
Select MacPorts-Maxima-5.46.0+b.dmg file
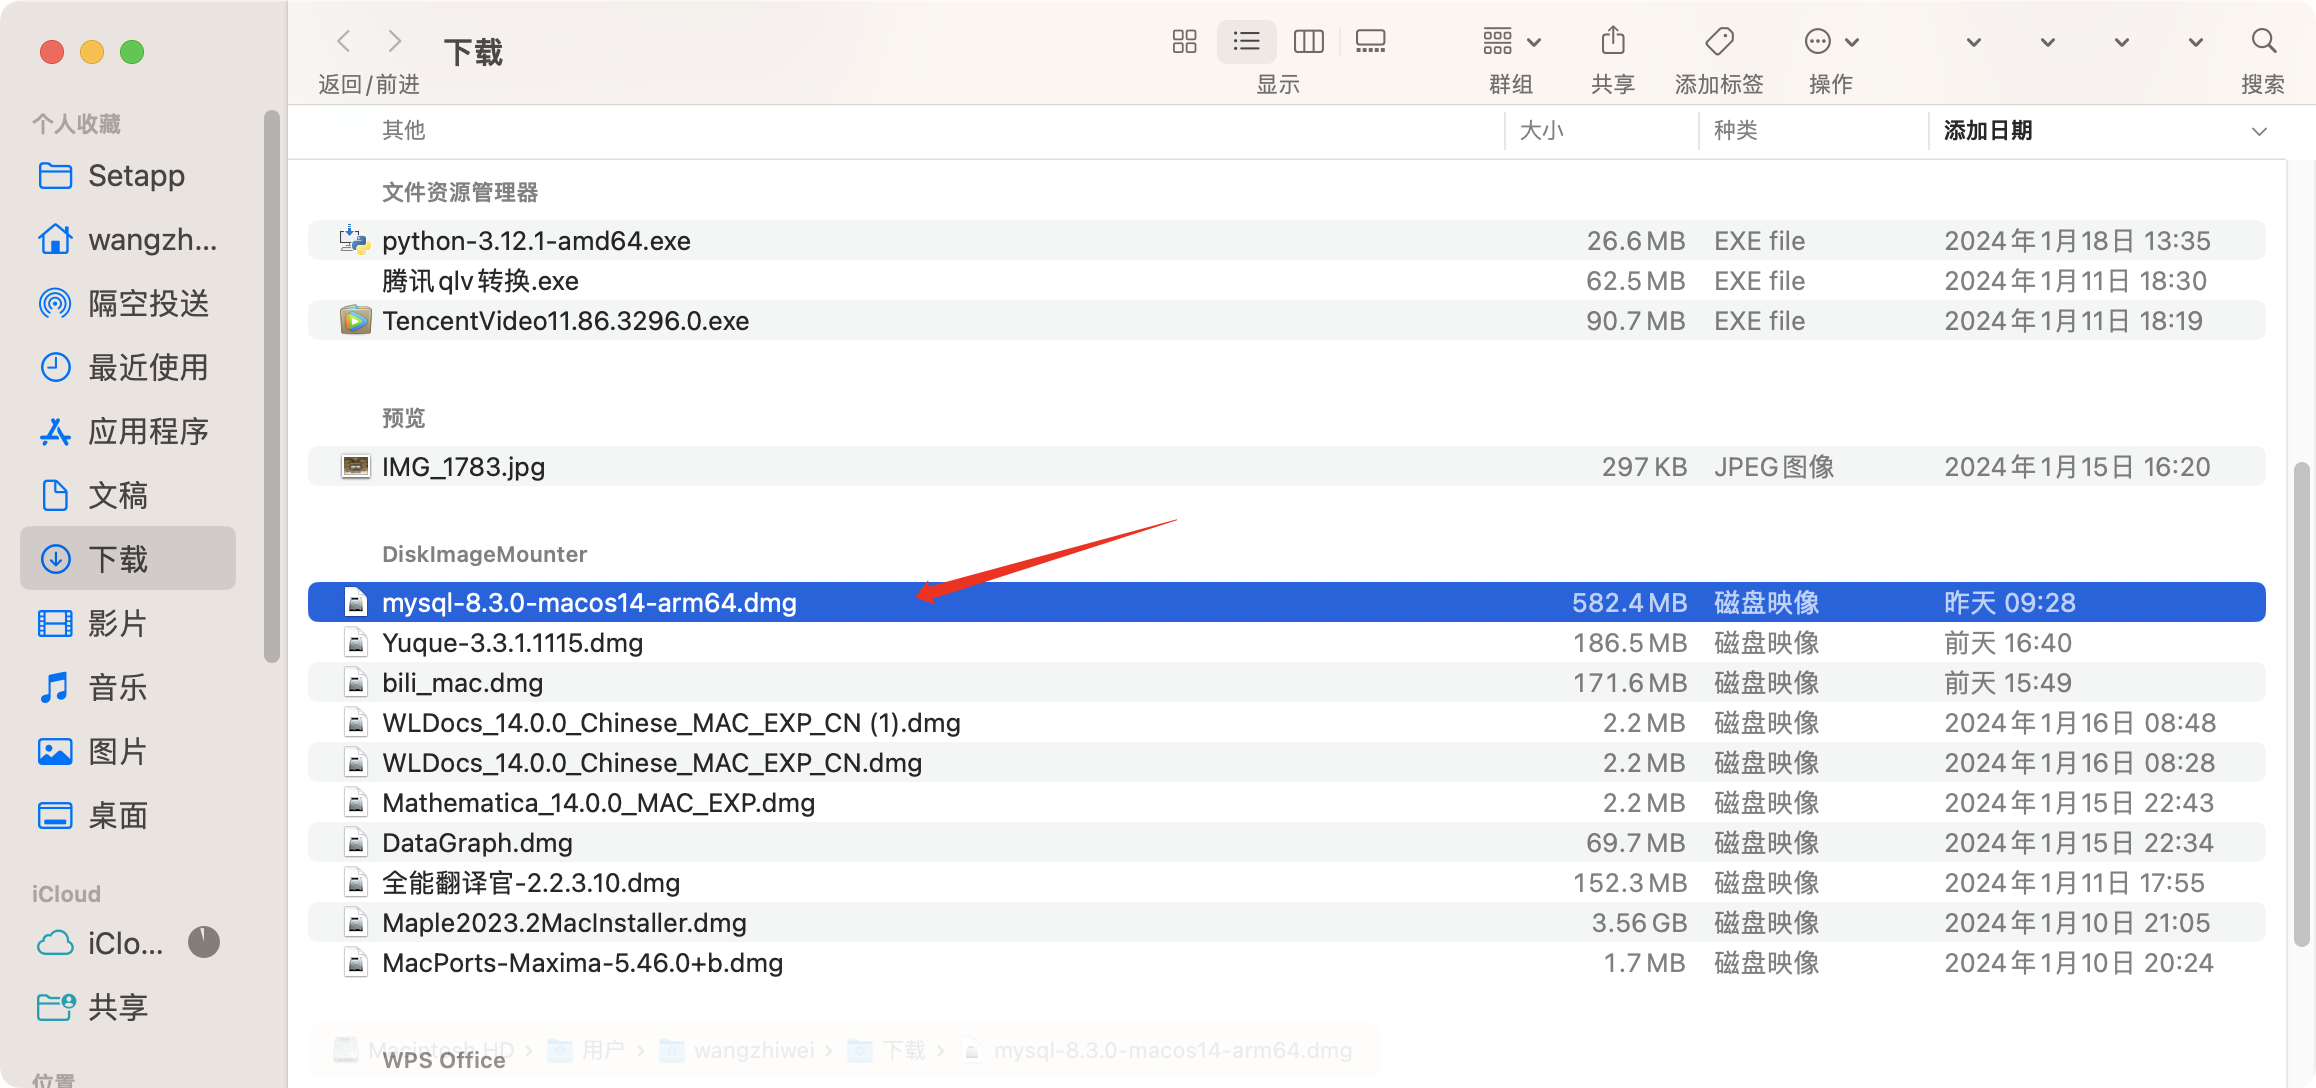point(1286,963)
